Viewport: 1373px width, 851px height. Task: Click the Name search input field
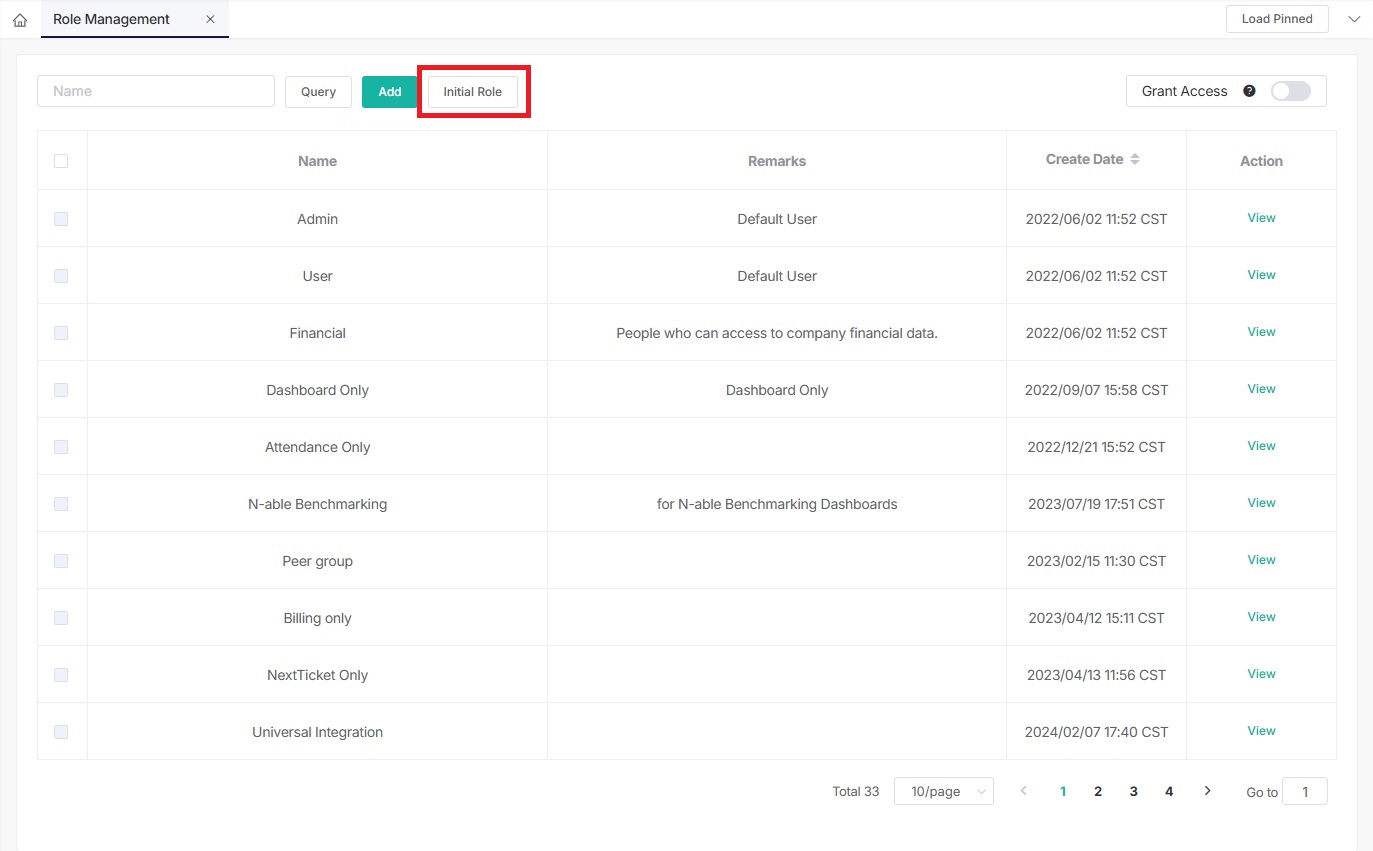click(x=156, y=91)
